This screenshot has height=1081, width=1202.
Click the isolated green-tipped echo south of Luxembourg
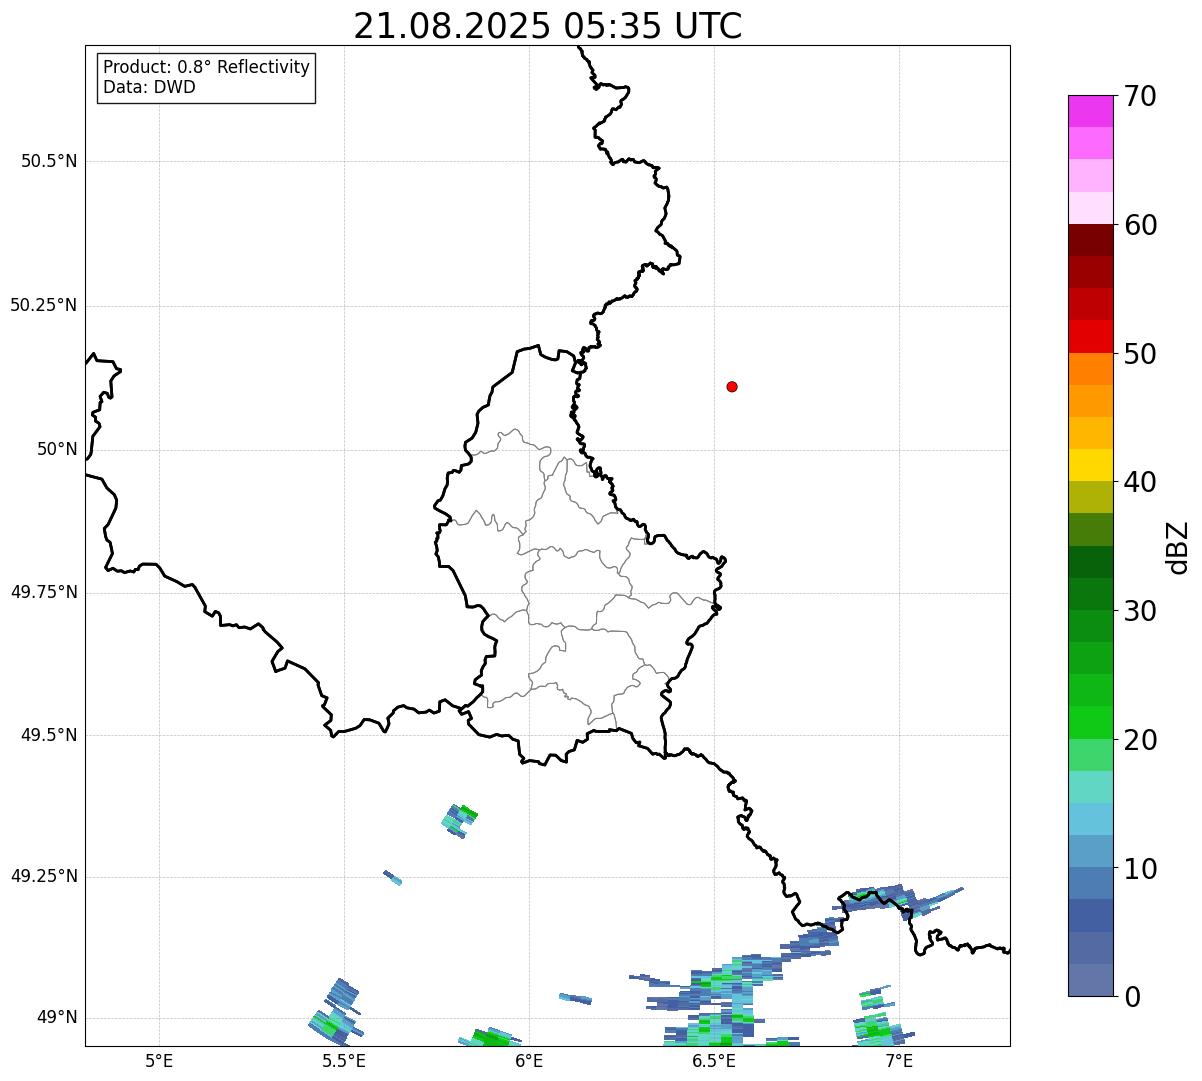click(x=459, y=820)
